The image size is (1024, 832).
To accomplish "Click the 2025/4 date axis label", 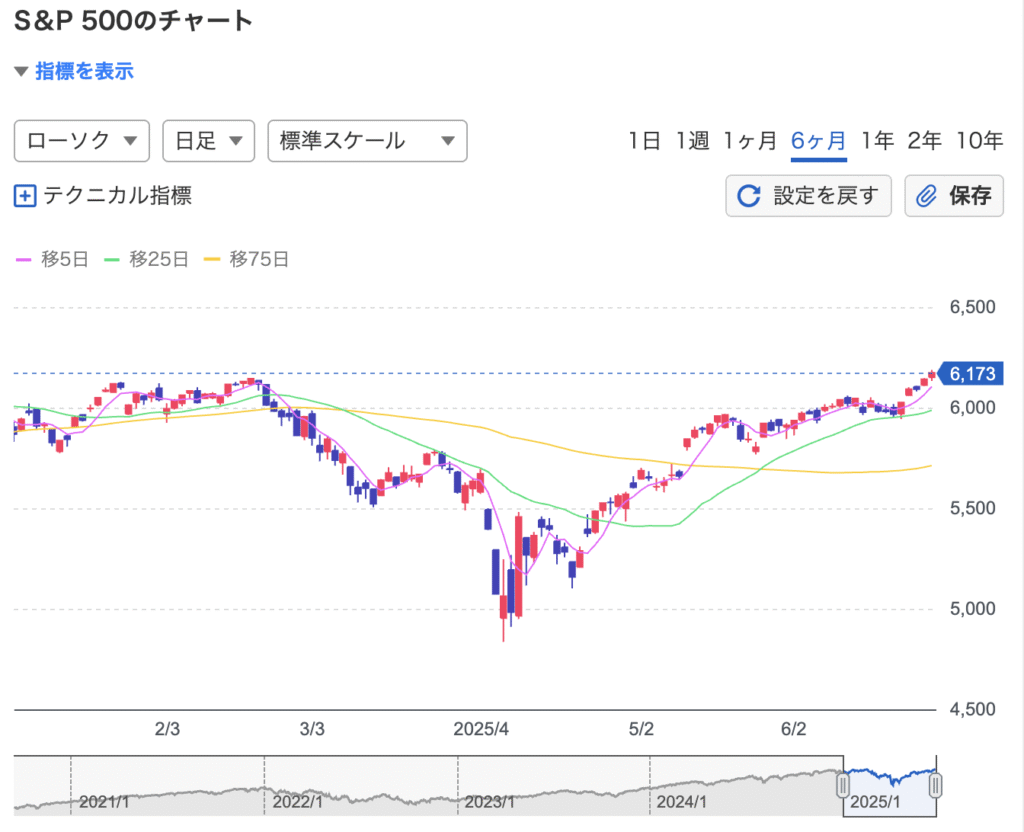I will coord(481,729).
